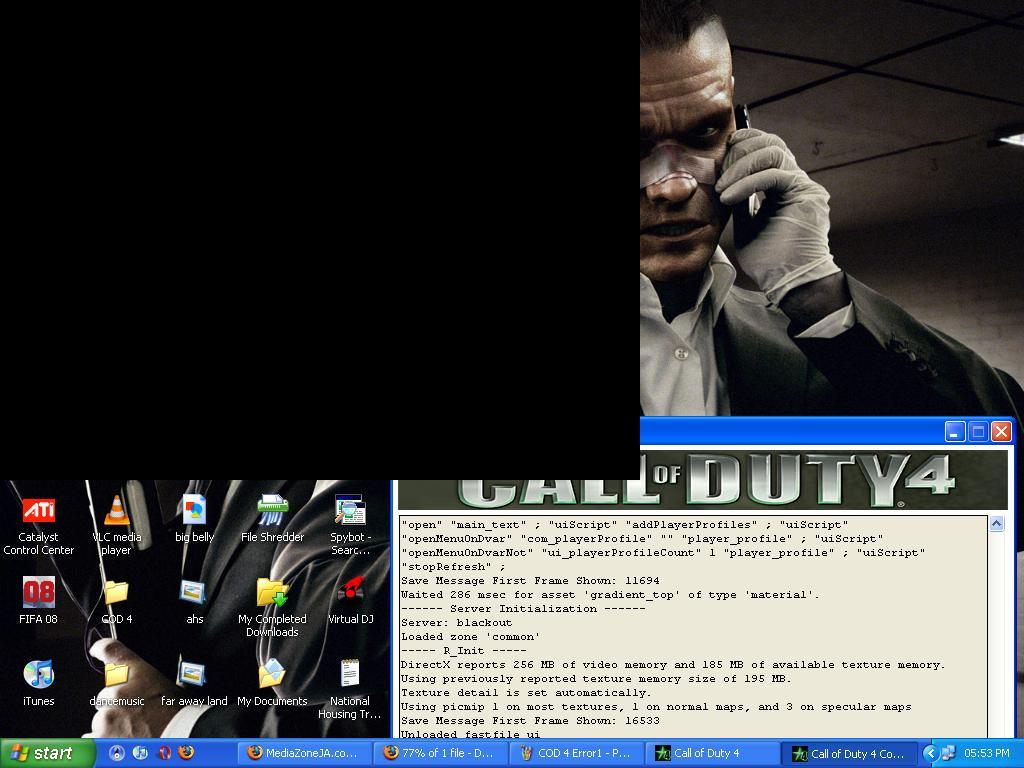Click '------ Server Initialization ------' line
The width and height of the screenshot is (1024, 768).
(522, 609)
